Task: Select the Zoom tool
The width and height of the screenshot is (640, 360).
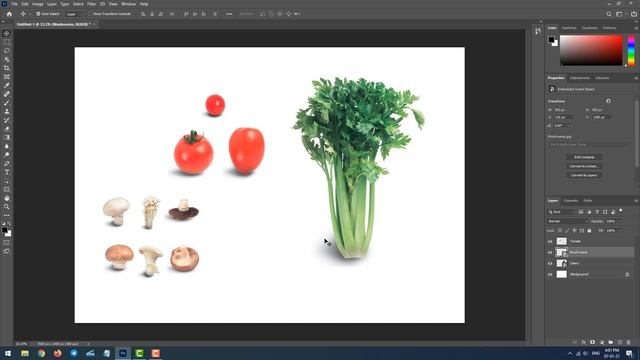Action: coord(7,207)
